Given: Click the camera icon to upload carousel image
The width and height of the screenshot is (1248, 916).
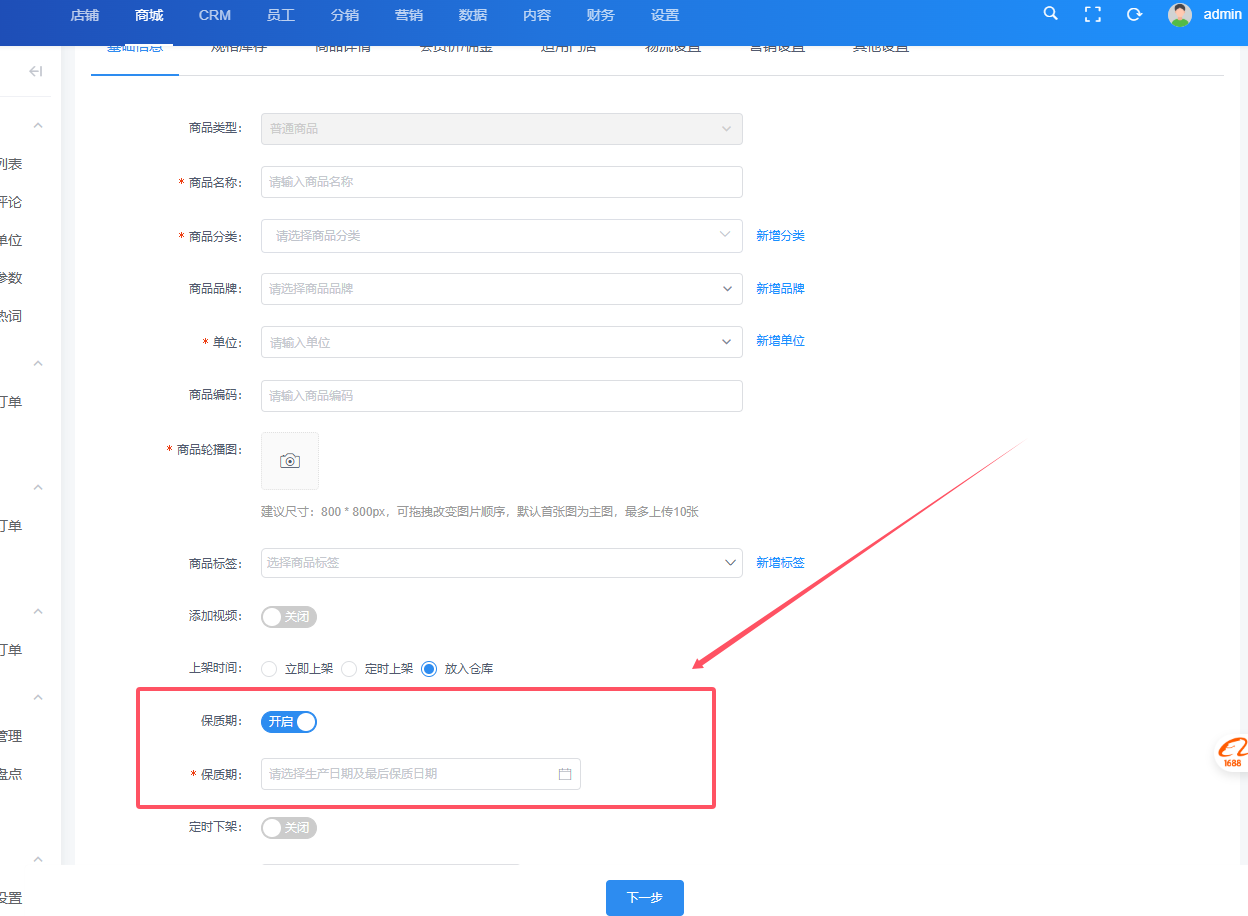Looking at the screenshot, I should point(290,461).
